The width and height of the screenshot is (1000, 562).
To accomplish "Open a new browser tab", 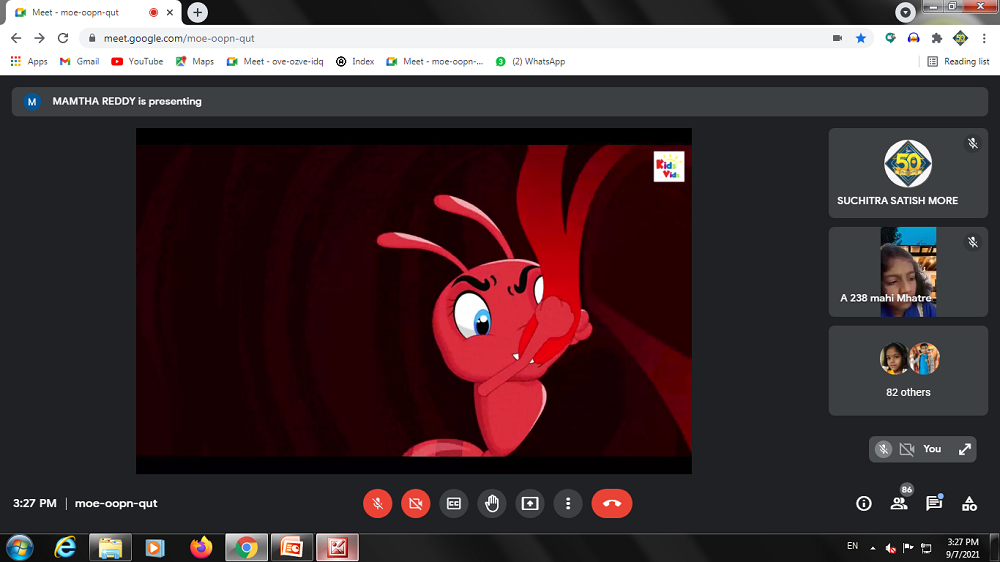I will pos(198,12).
